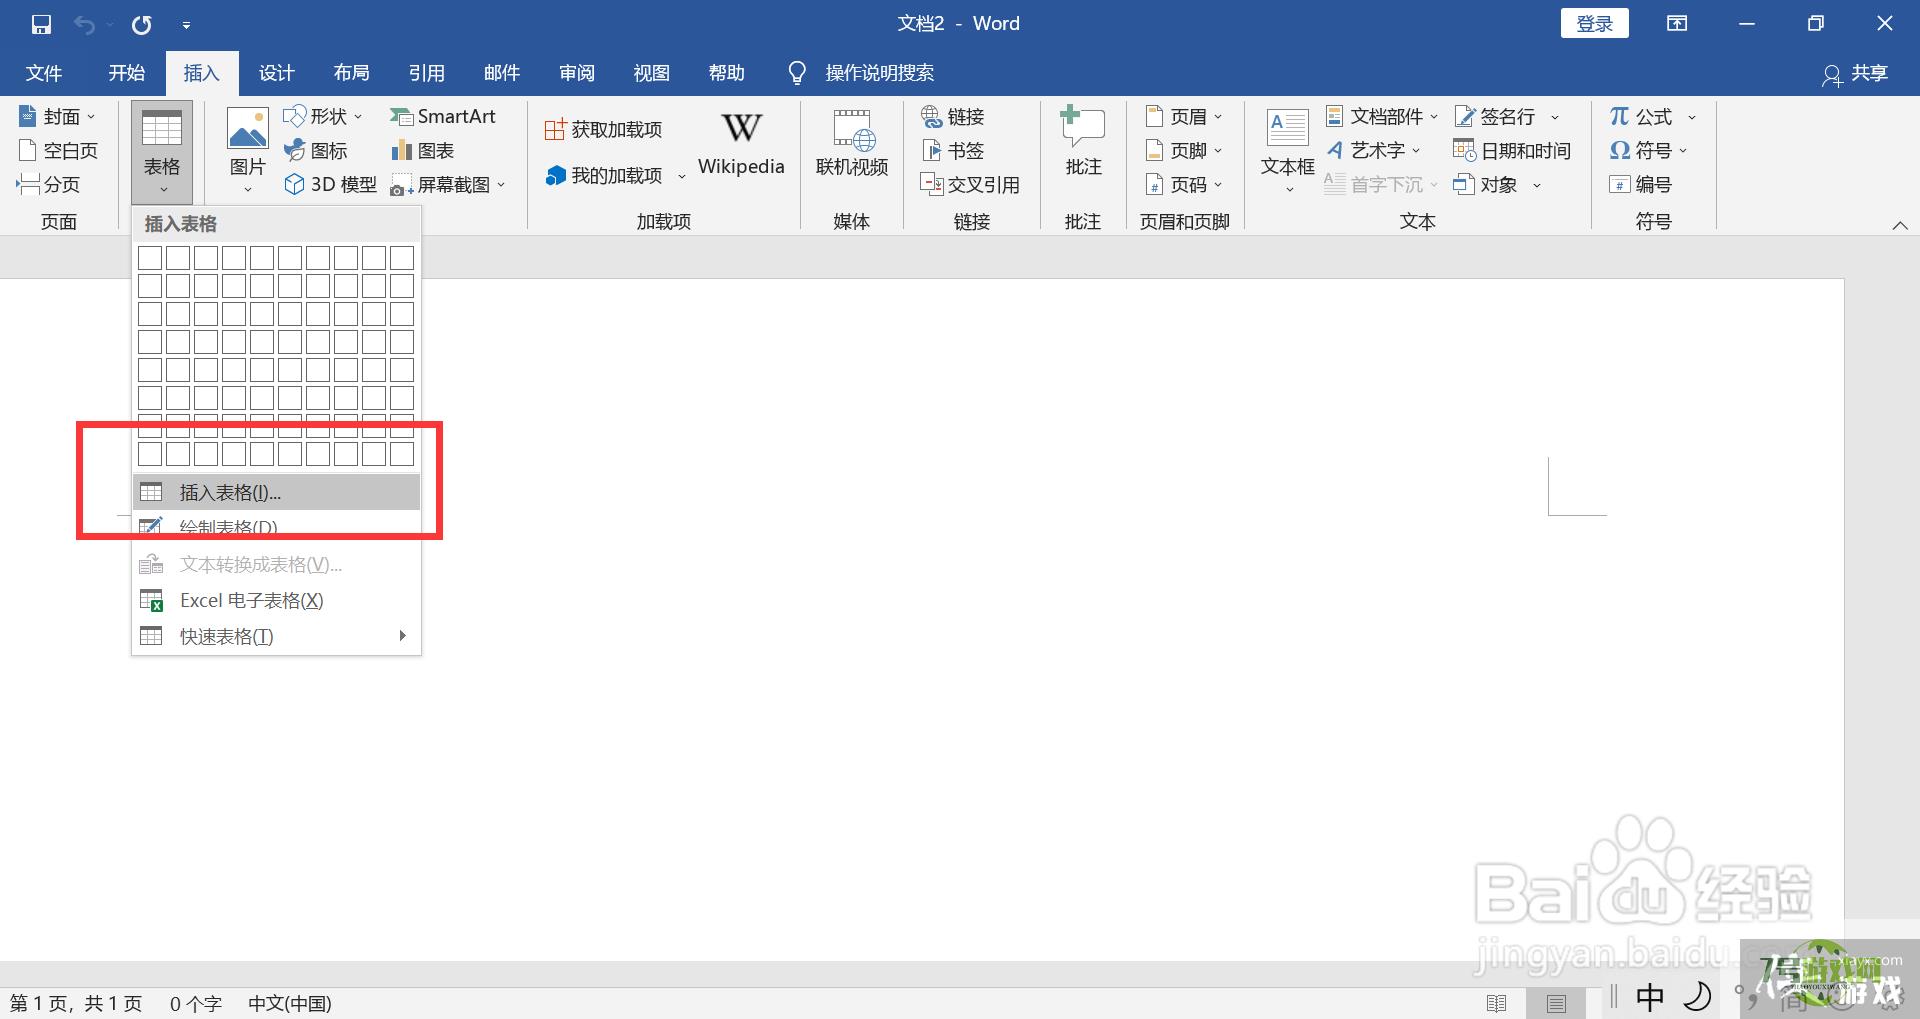Switch to the 视图 tab

(x=652, y=73)
